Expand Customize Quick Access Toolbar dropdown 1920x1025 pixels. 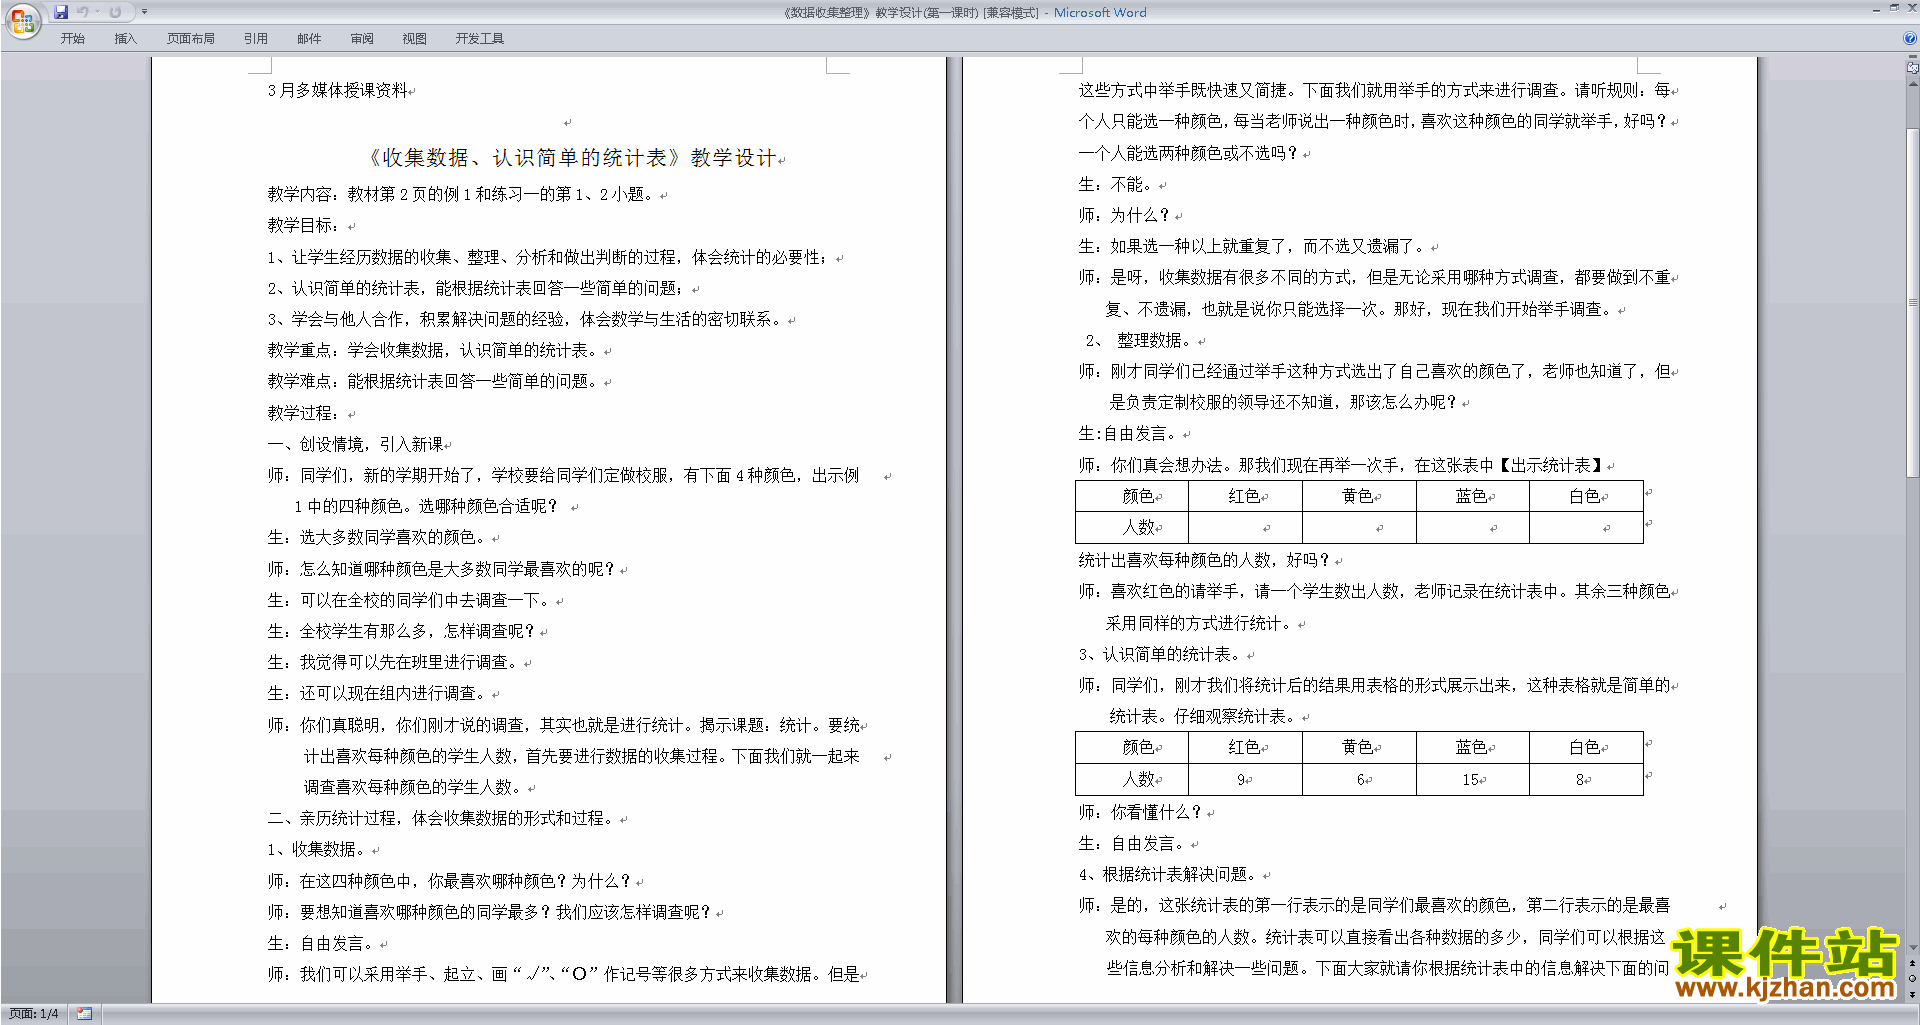tap(144, 12)
